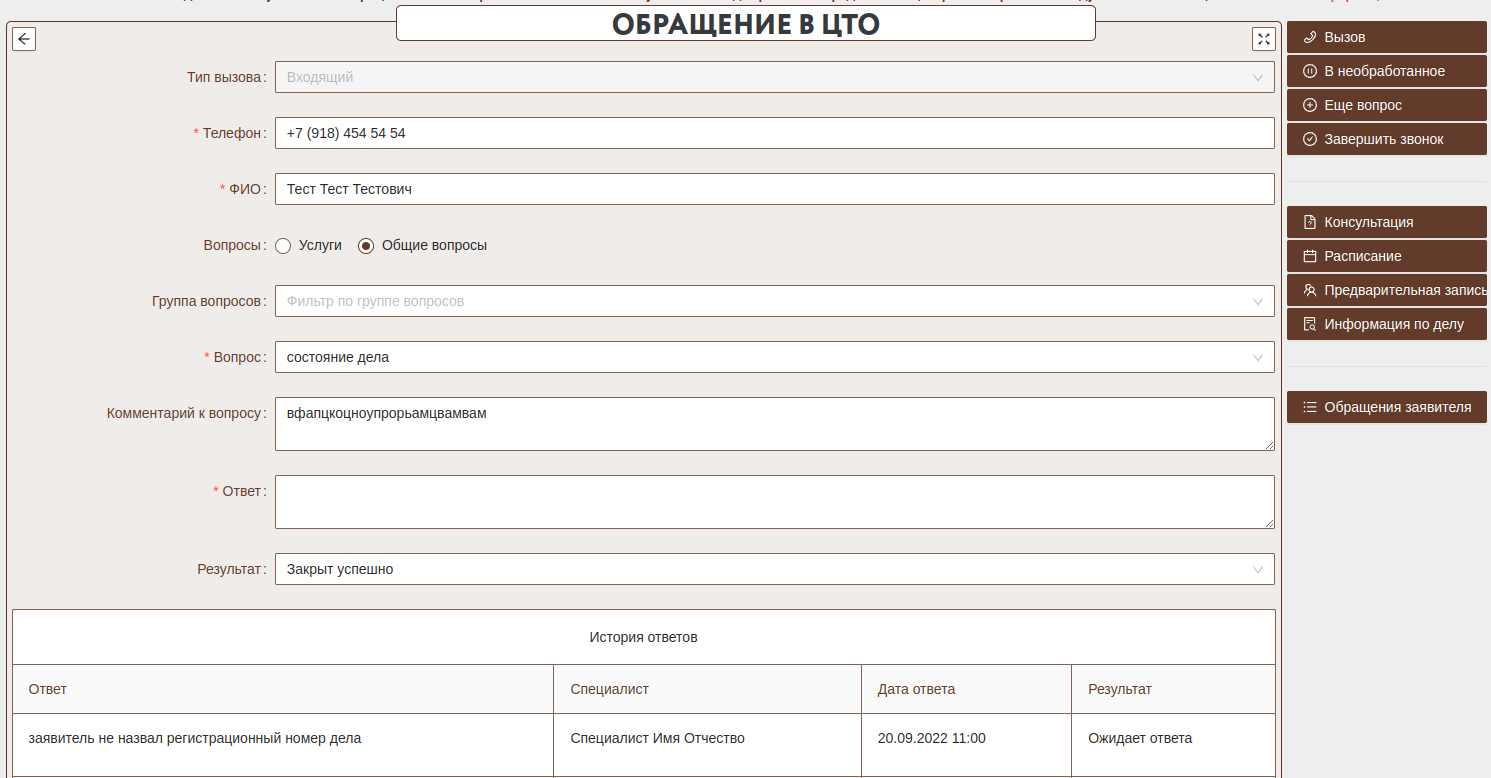The width and height of the screenshot is (1491, 778).
Task: Click the Комментарий к вопросу text area
Action: 774,424
